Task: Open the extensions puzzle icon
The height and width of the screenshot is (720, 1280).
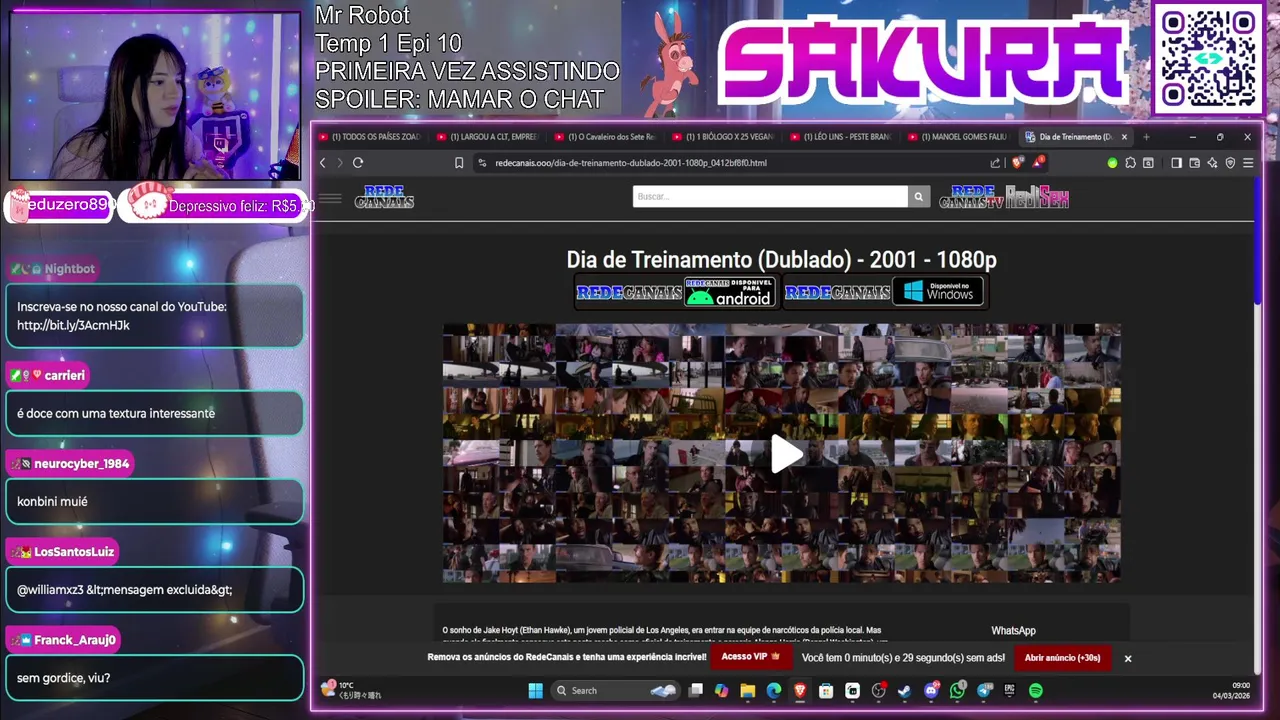Action: point(1130,163)
